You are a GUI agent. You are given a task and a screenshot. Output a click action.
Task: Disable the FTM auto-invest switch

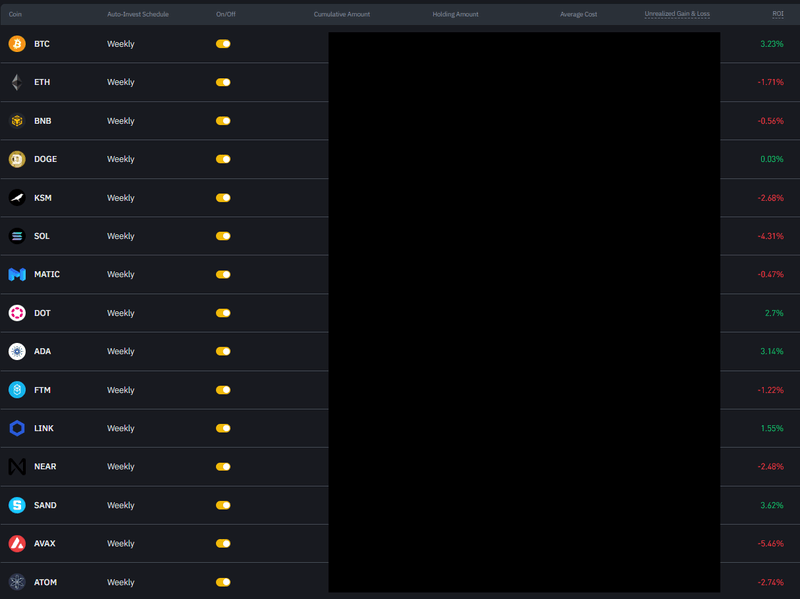coord(223,390)
